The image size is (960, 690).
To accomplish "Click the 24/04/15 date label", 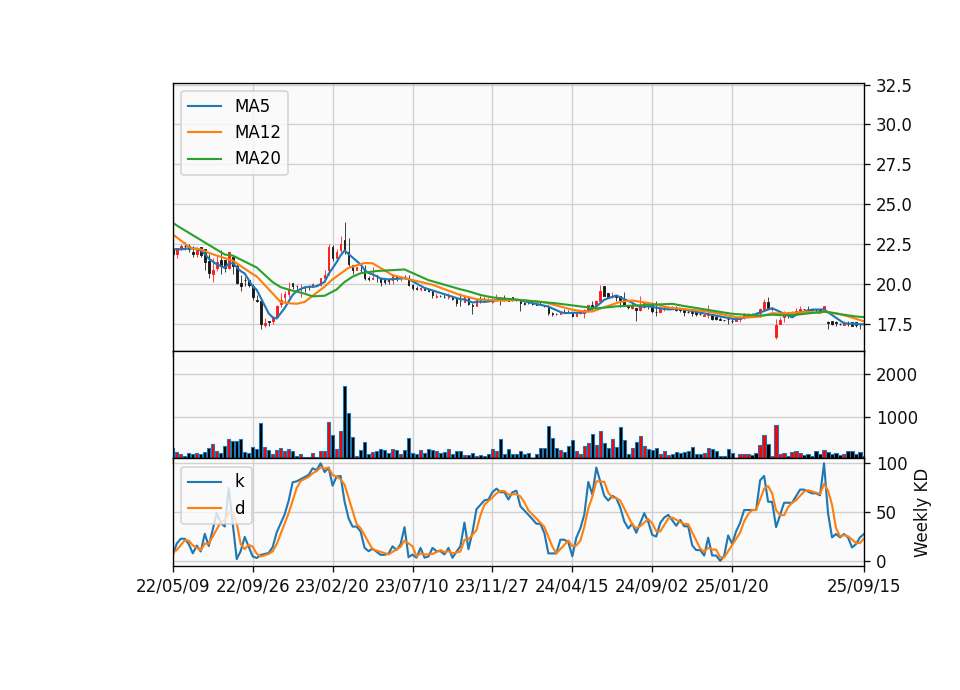I will (x=572, y=586).
